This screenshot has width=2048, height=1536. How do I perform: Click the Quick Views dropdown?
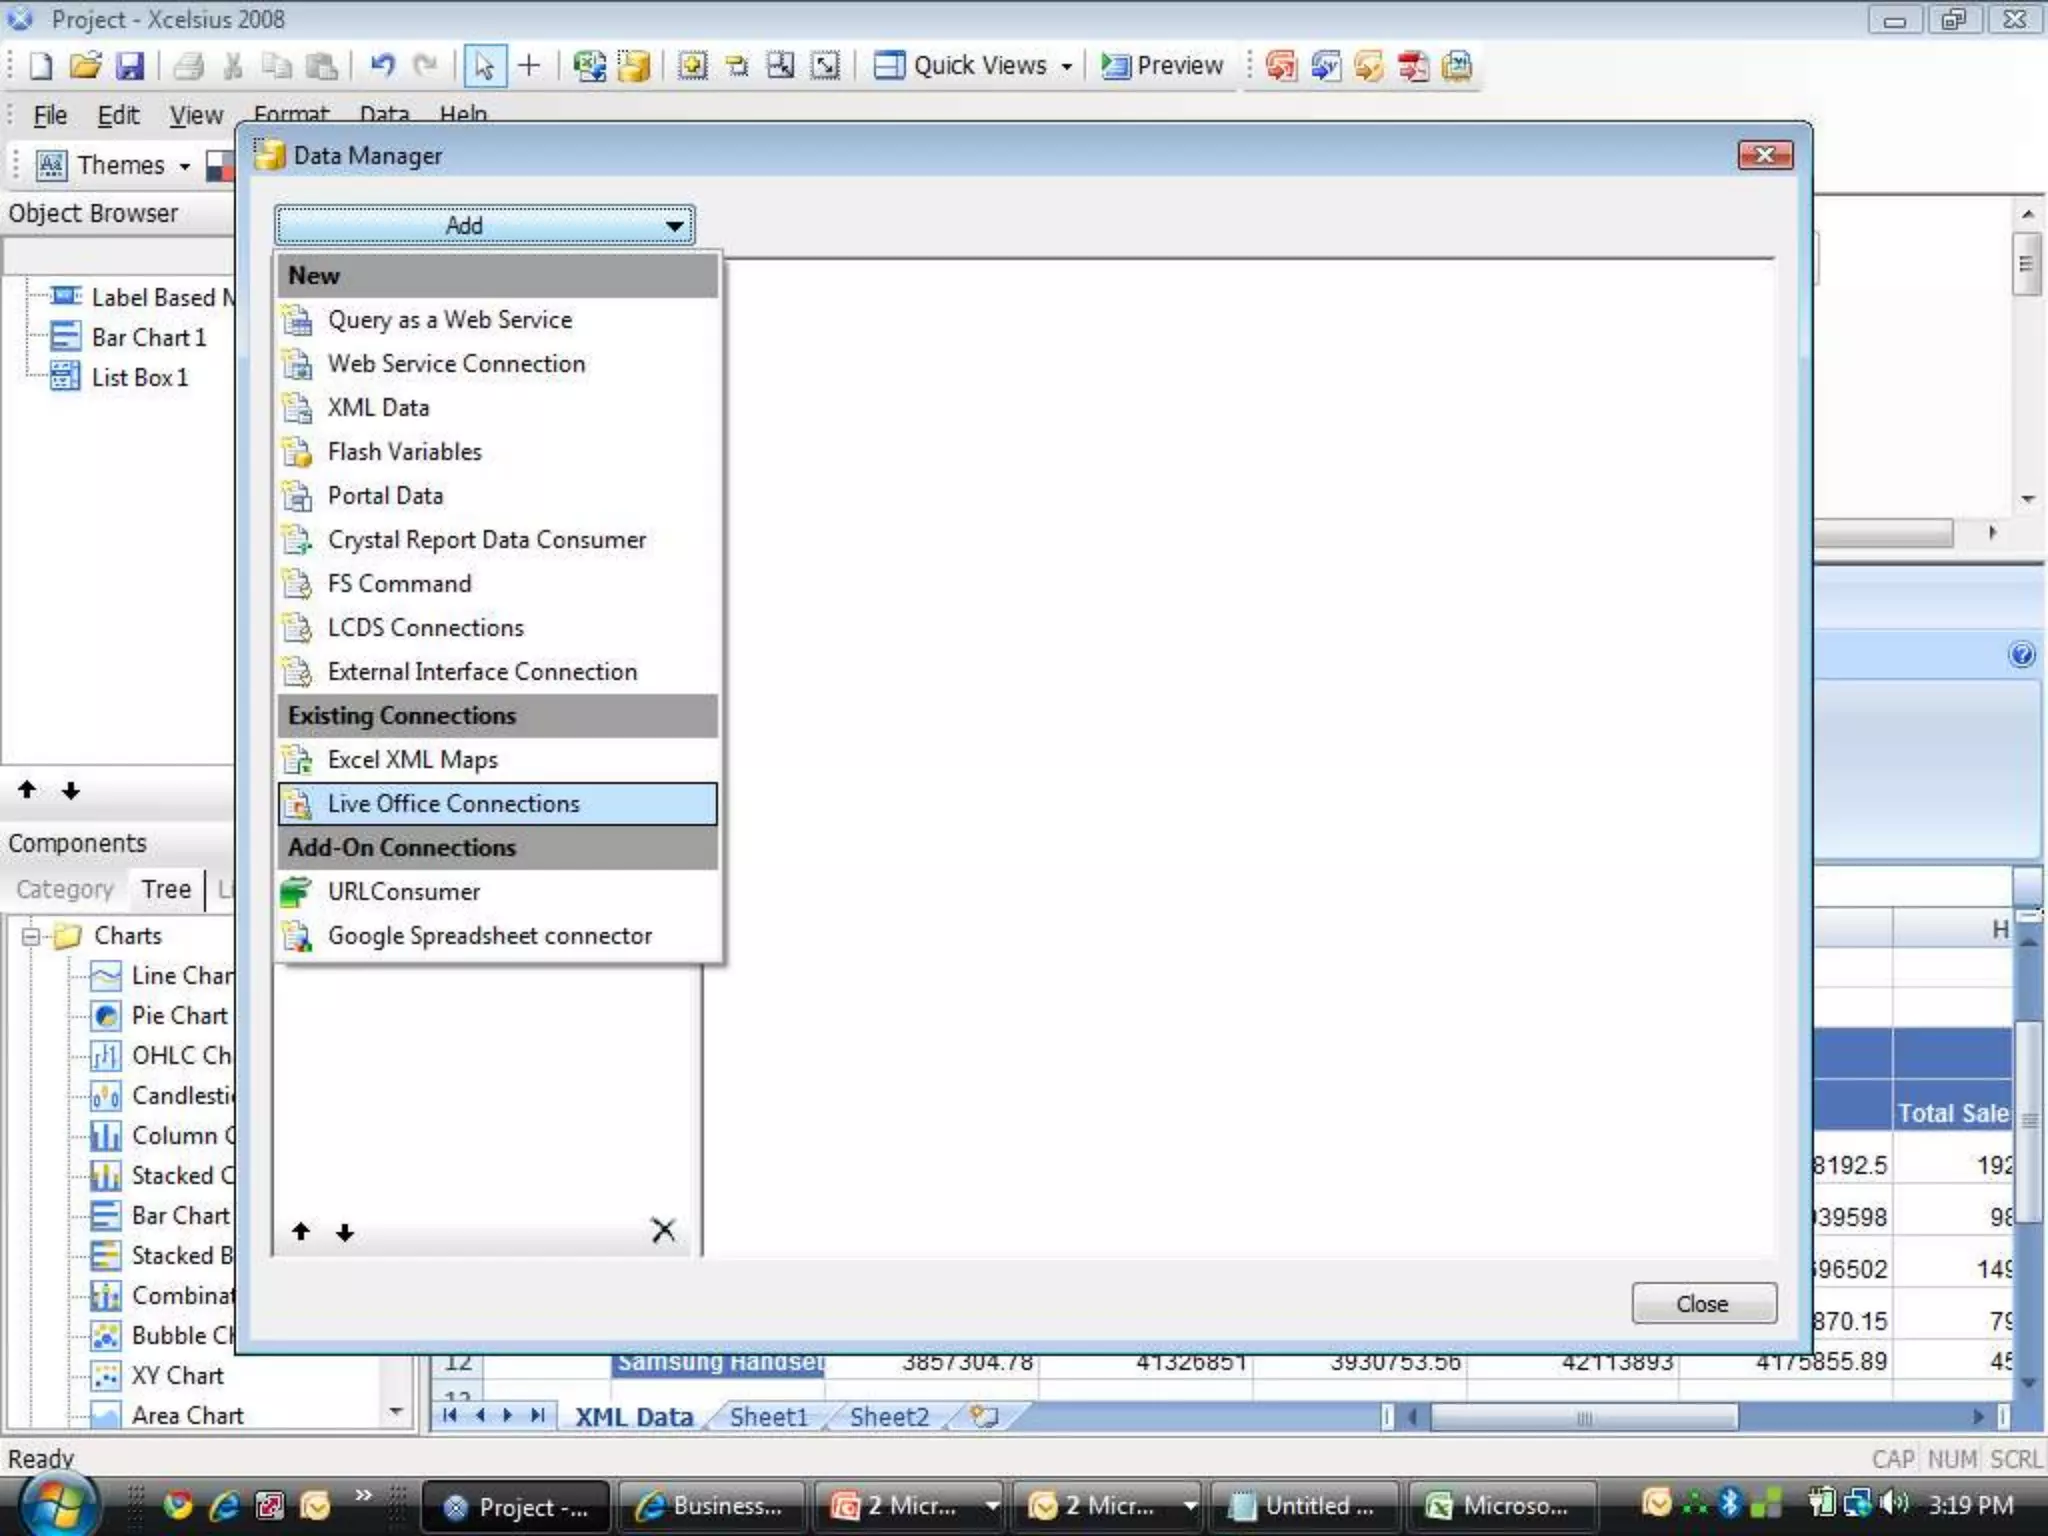[x=974, y=66]
